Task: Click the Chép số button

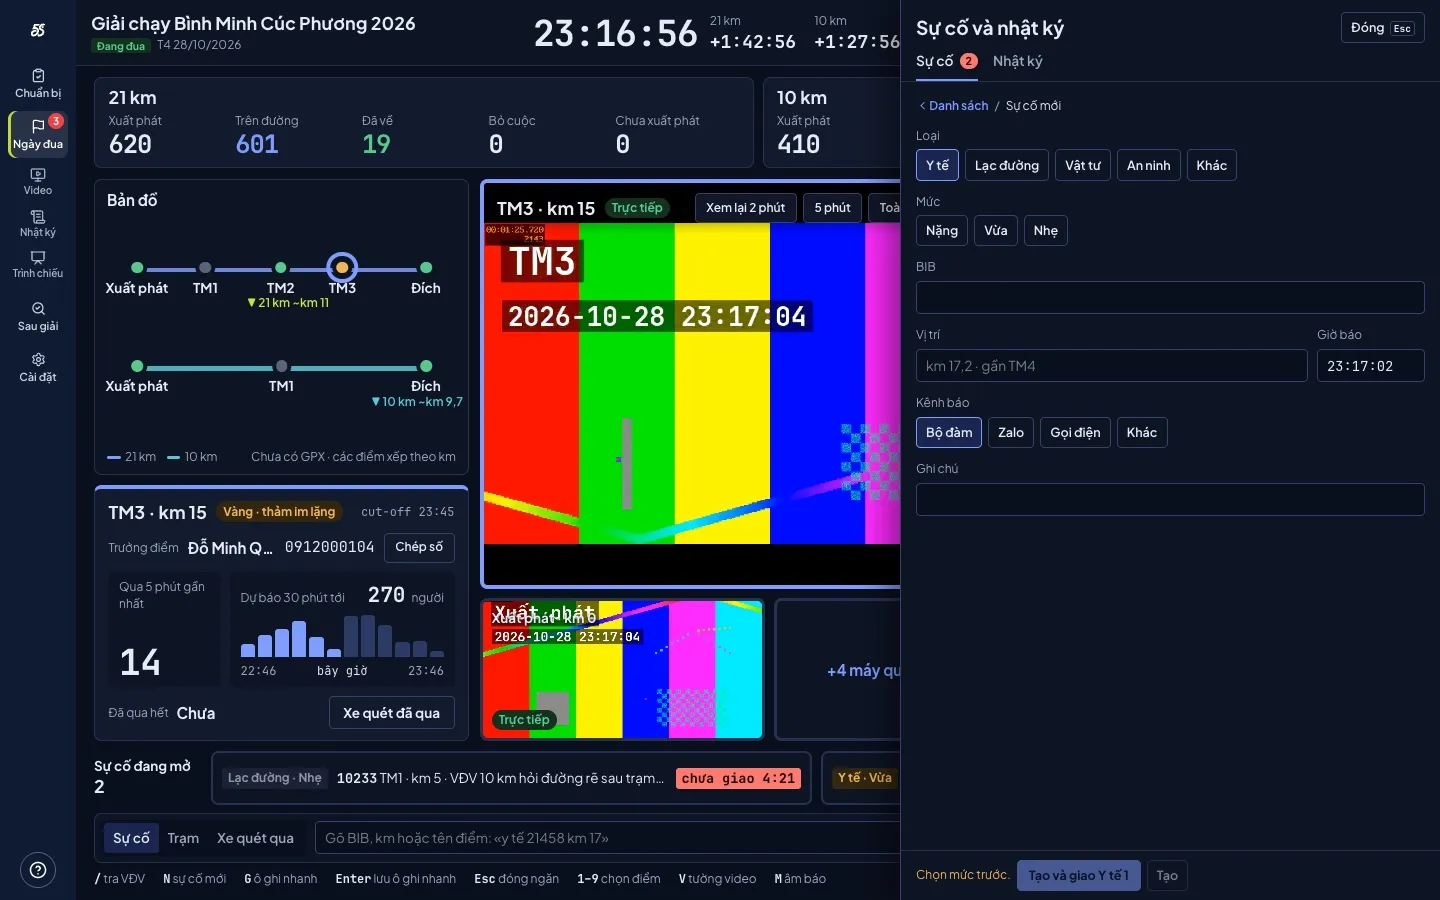Action: 419,547
